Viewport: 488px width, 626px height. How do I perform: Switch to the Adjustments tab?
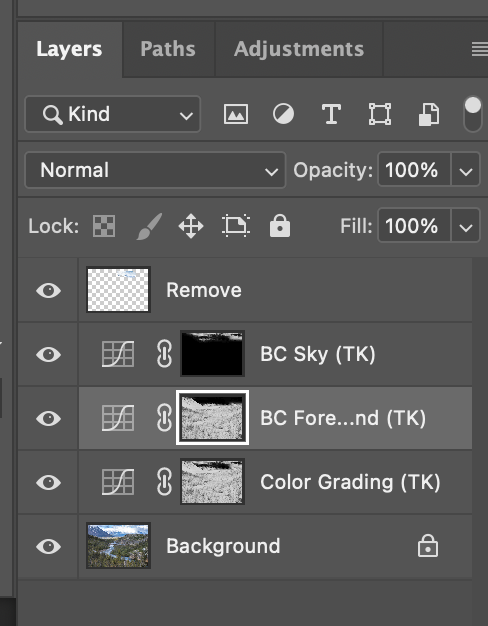(x=299, y=49)
